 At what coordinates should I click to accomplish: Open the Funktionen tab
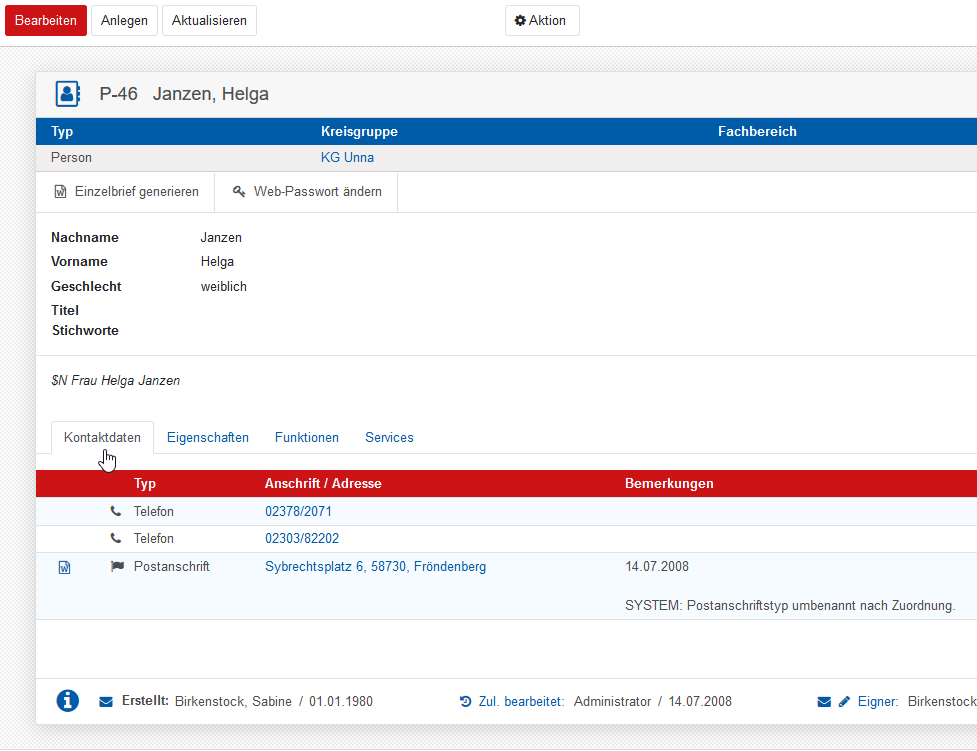[x=307, y=438]
